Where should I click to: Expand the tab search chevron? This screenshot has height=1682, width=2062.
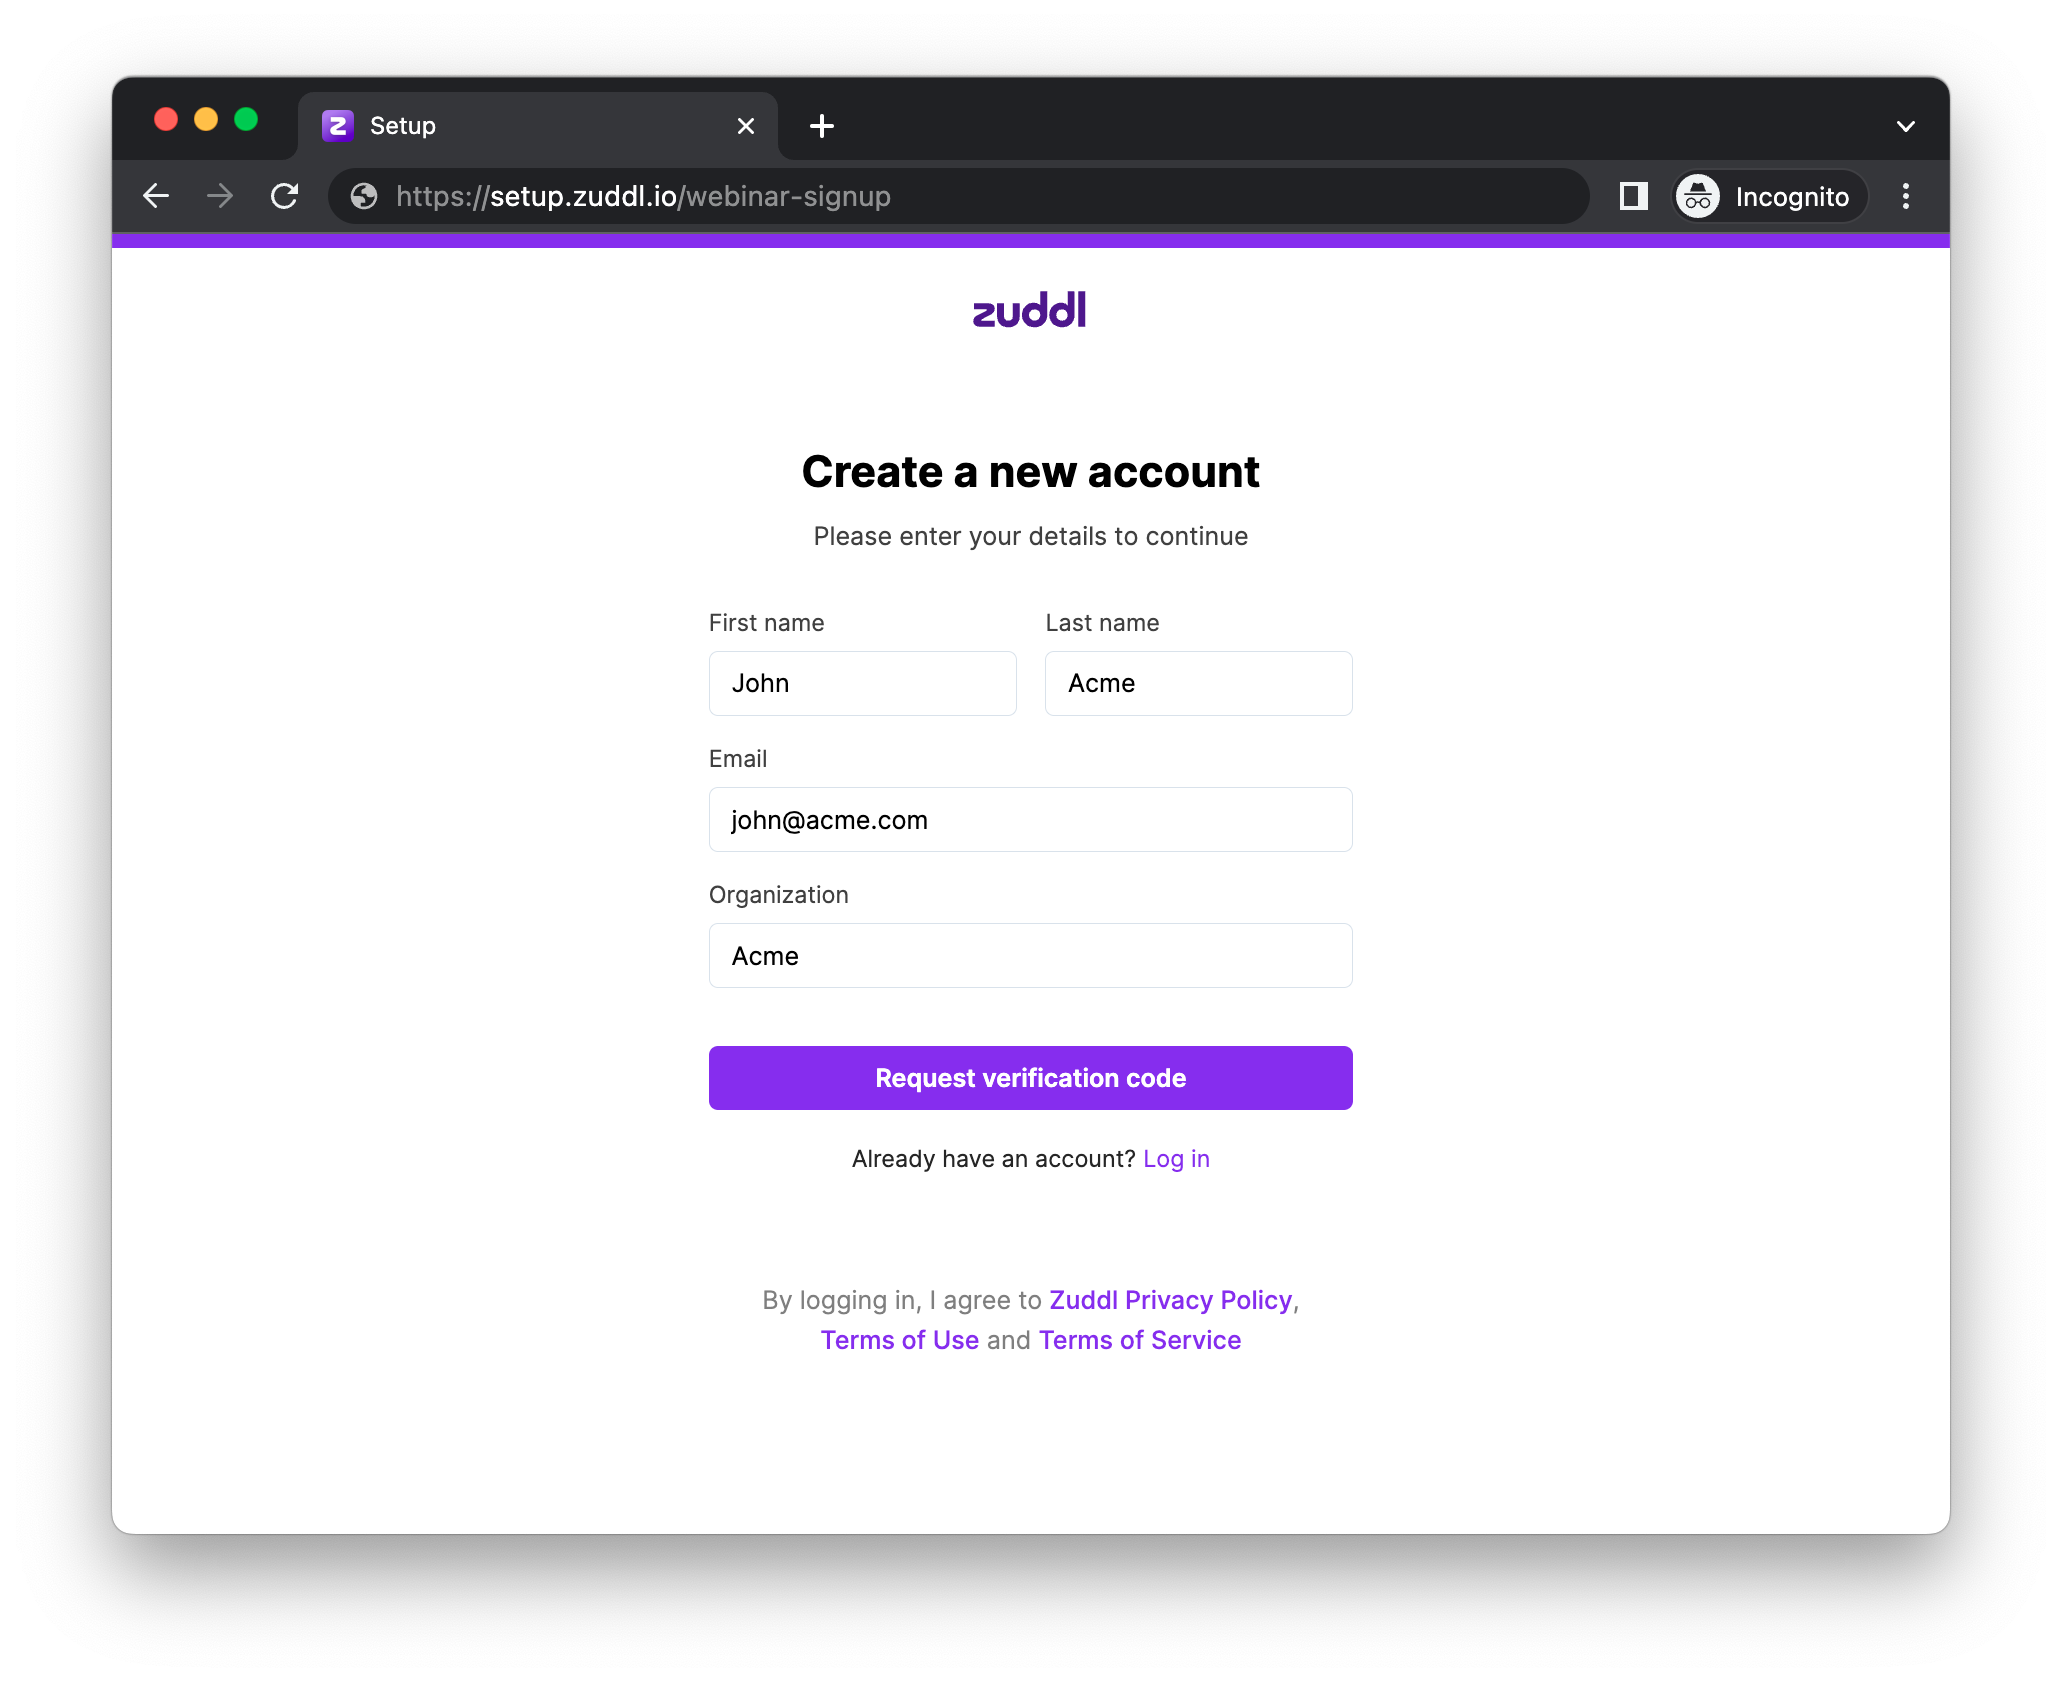1905,126
